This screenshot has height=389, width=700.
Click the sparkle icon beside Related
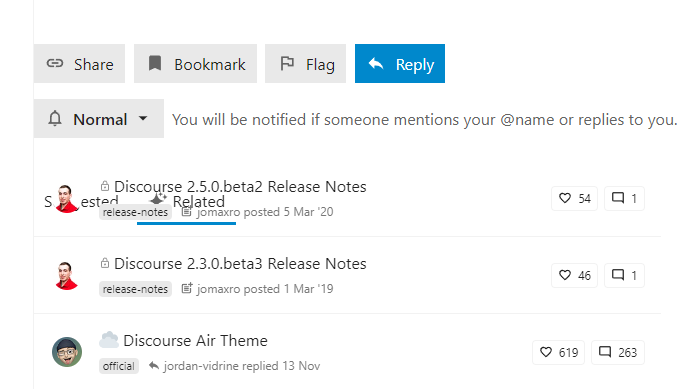coord(158,199)
